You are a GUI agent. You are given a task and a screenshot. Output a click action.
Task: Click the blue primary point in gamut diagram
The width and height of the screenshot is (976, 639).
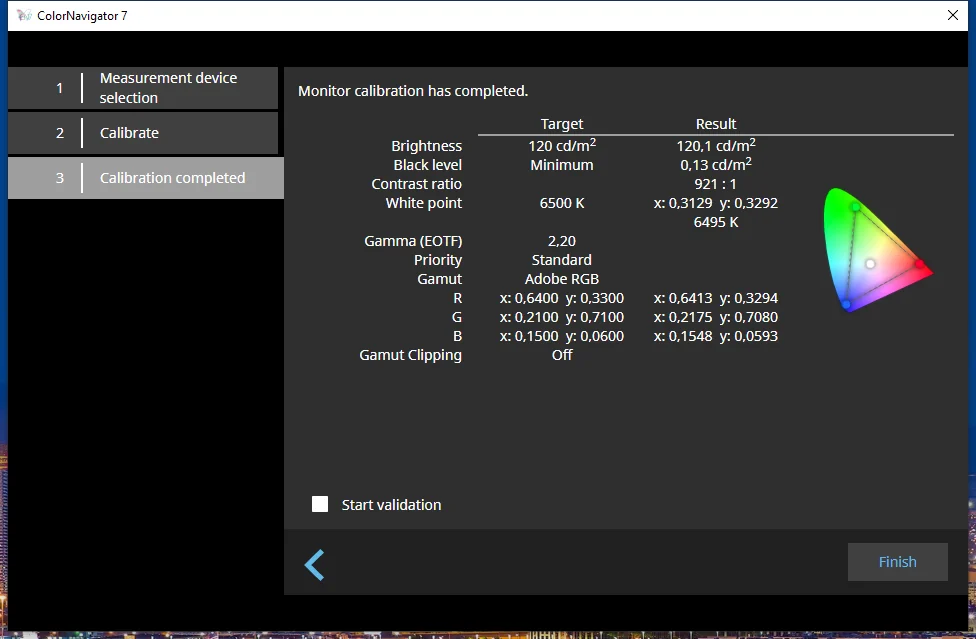coord(847,304)
